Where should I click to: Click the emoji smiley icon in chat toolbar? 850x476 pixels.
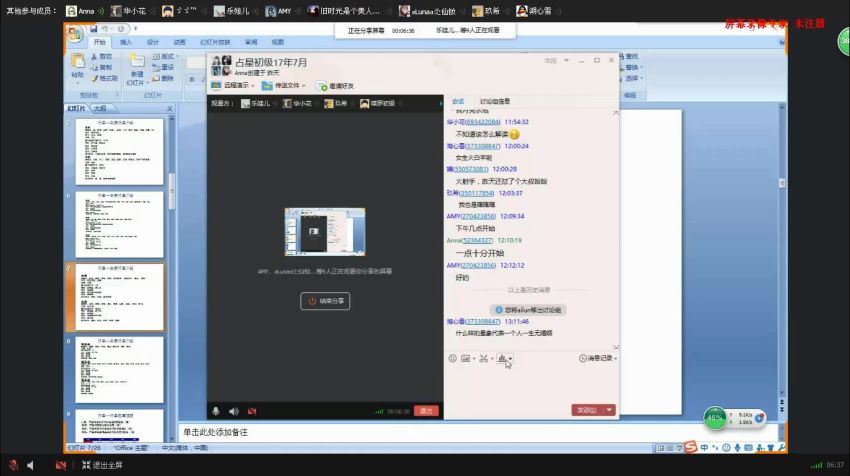point(452,358)
